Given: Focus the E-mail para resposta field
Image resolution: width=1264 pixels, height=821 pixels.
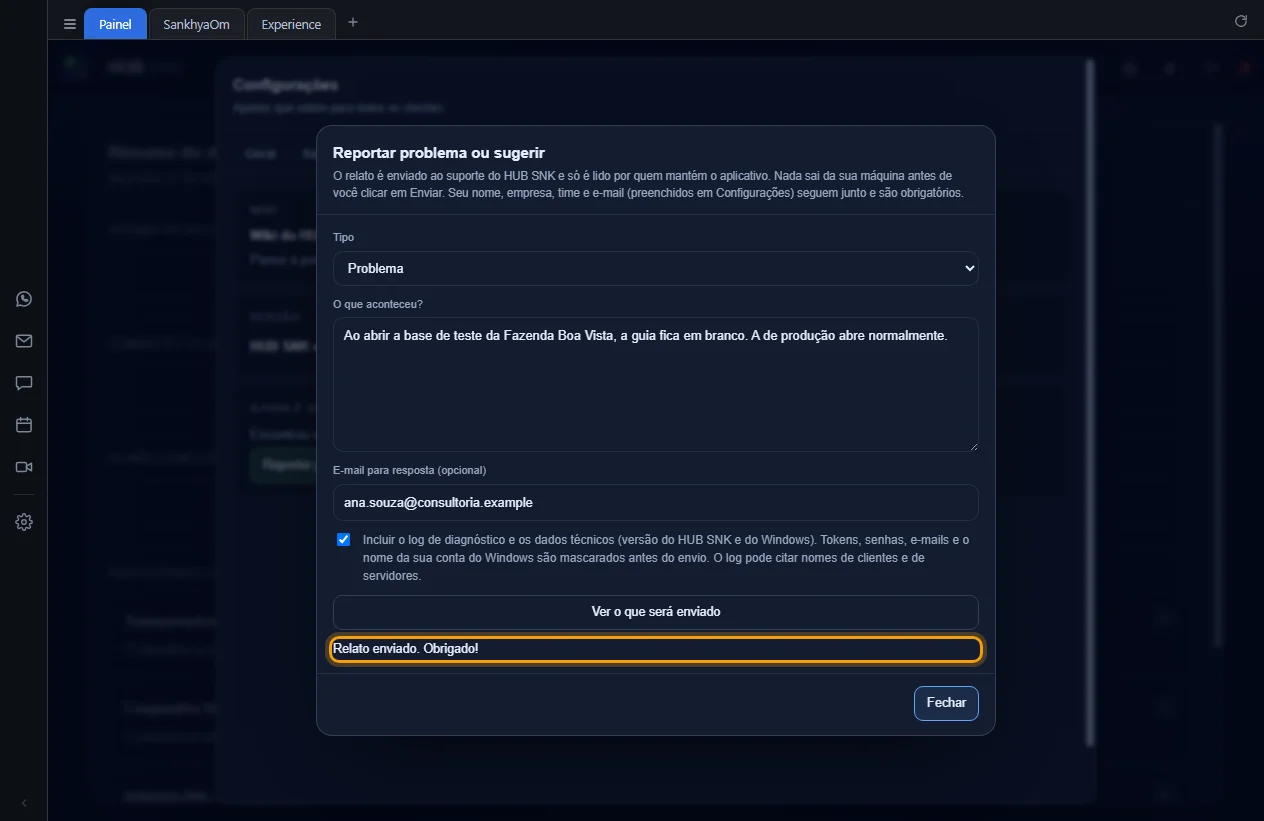Looking at the screenshot, I should (x=656, y=503).
